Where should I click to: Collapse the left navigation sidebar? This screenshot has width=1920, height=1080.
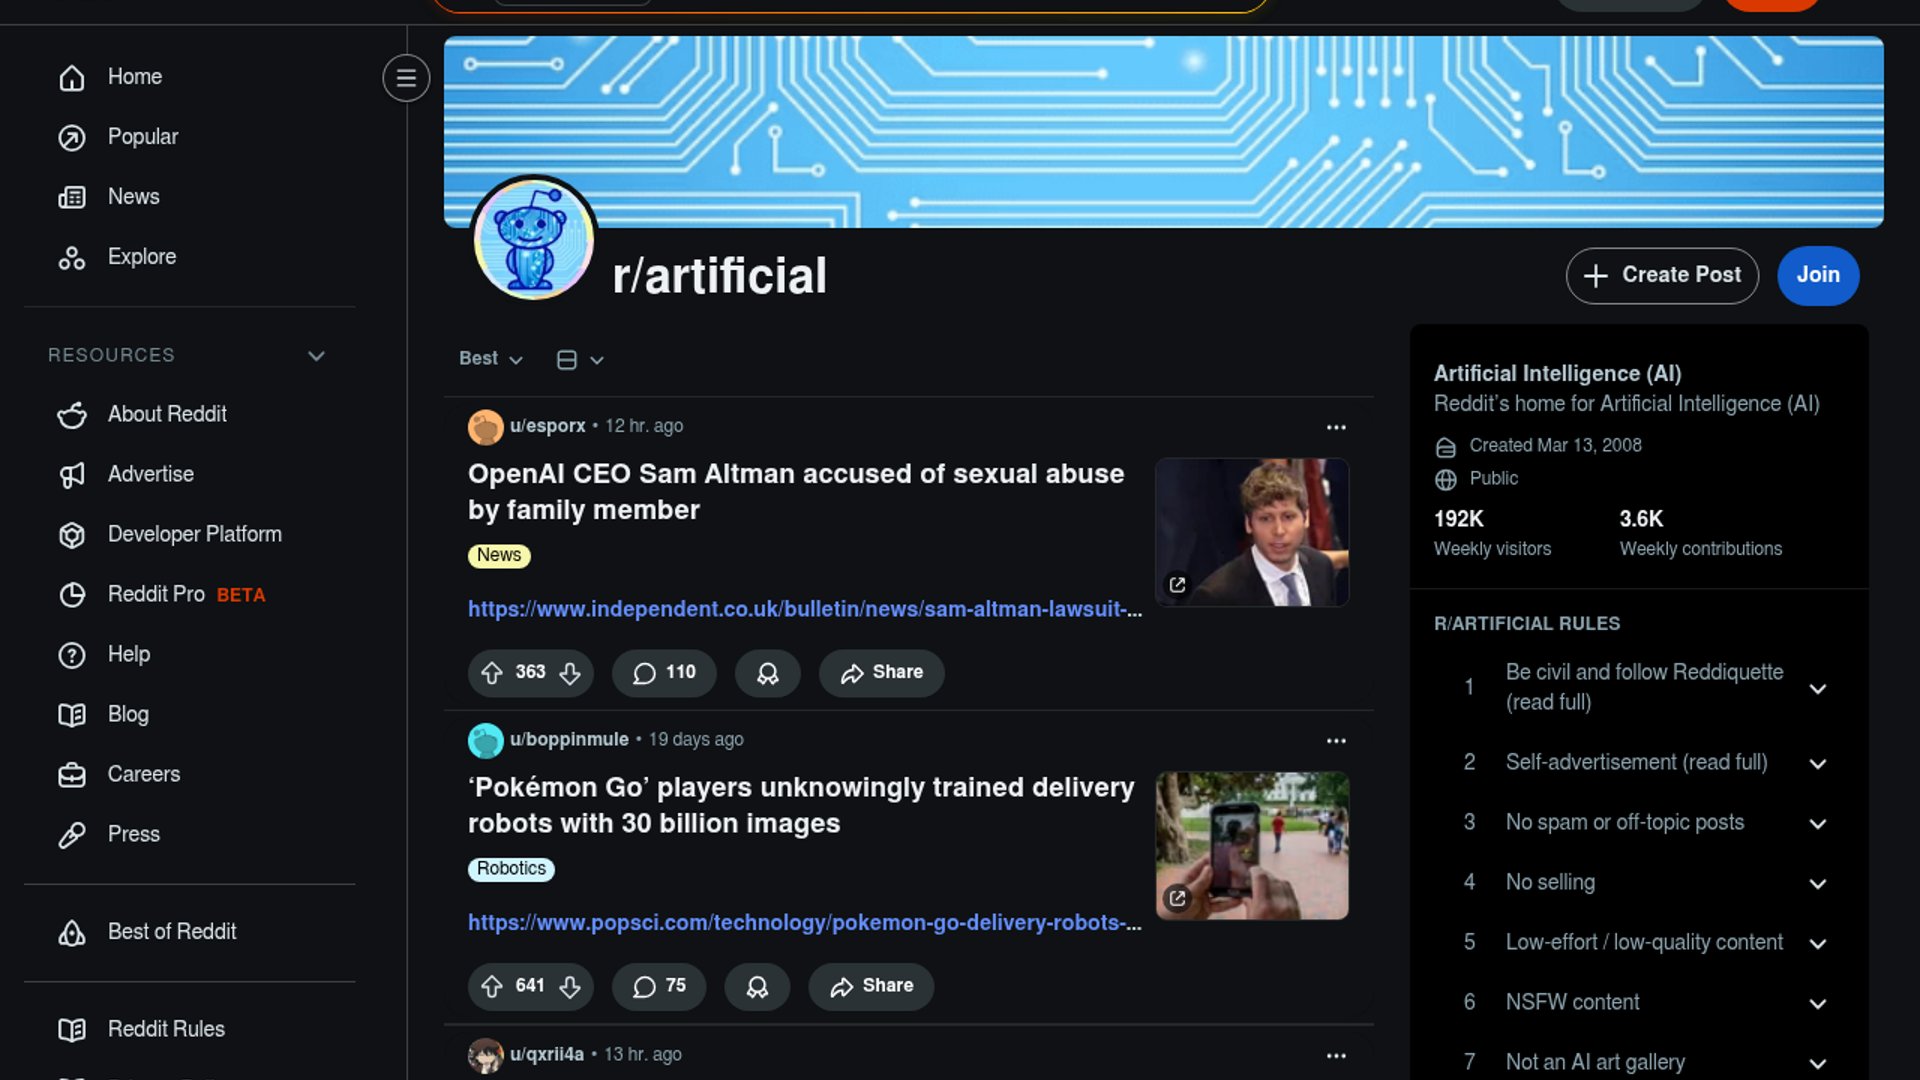406,78
